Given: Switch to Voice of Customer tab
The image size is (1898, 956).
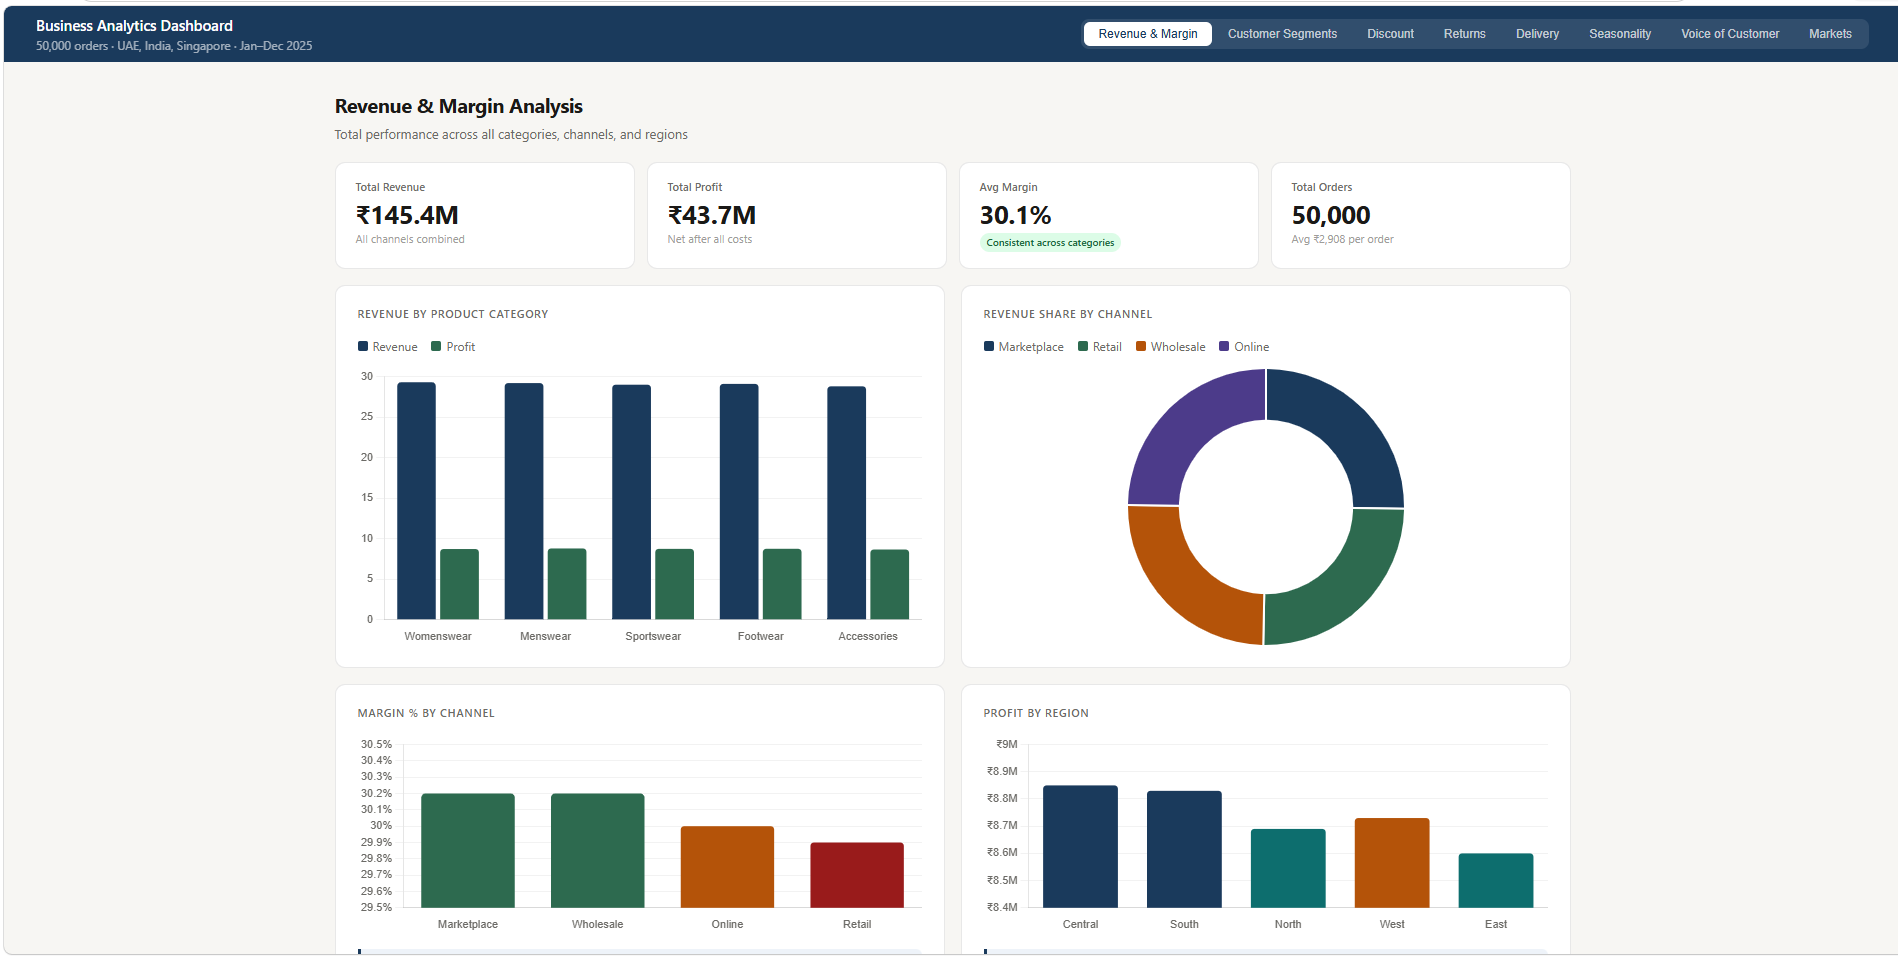Looking at the screenshot, I should [x=1729, y=34].
